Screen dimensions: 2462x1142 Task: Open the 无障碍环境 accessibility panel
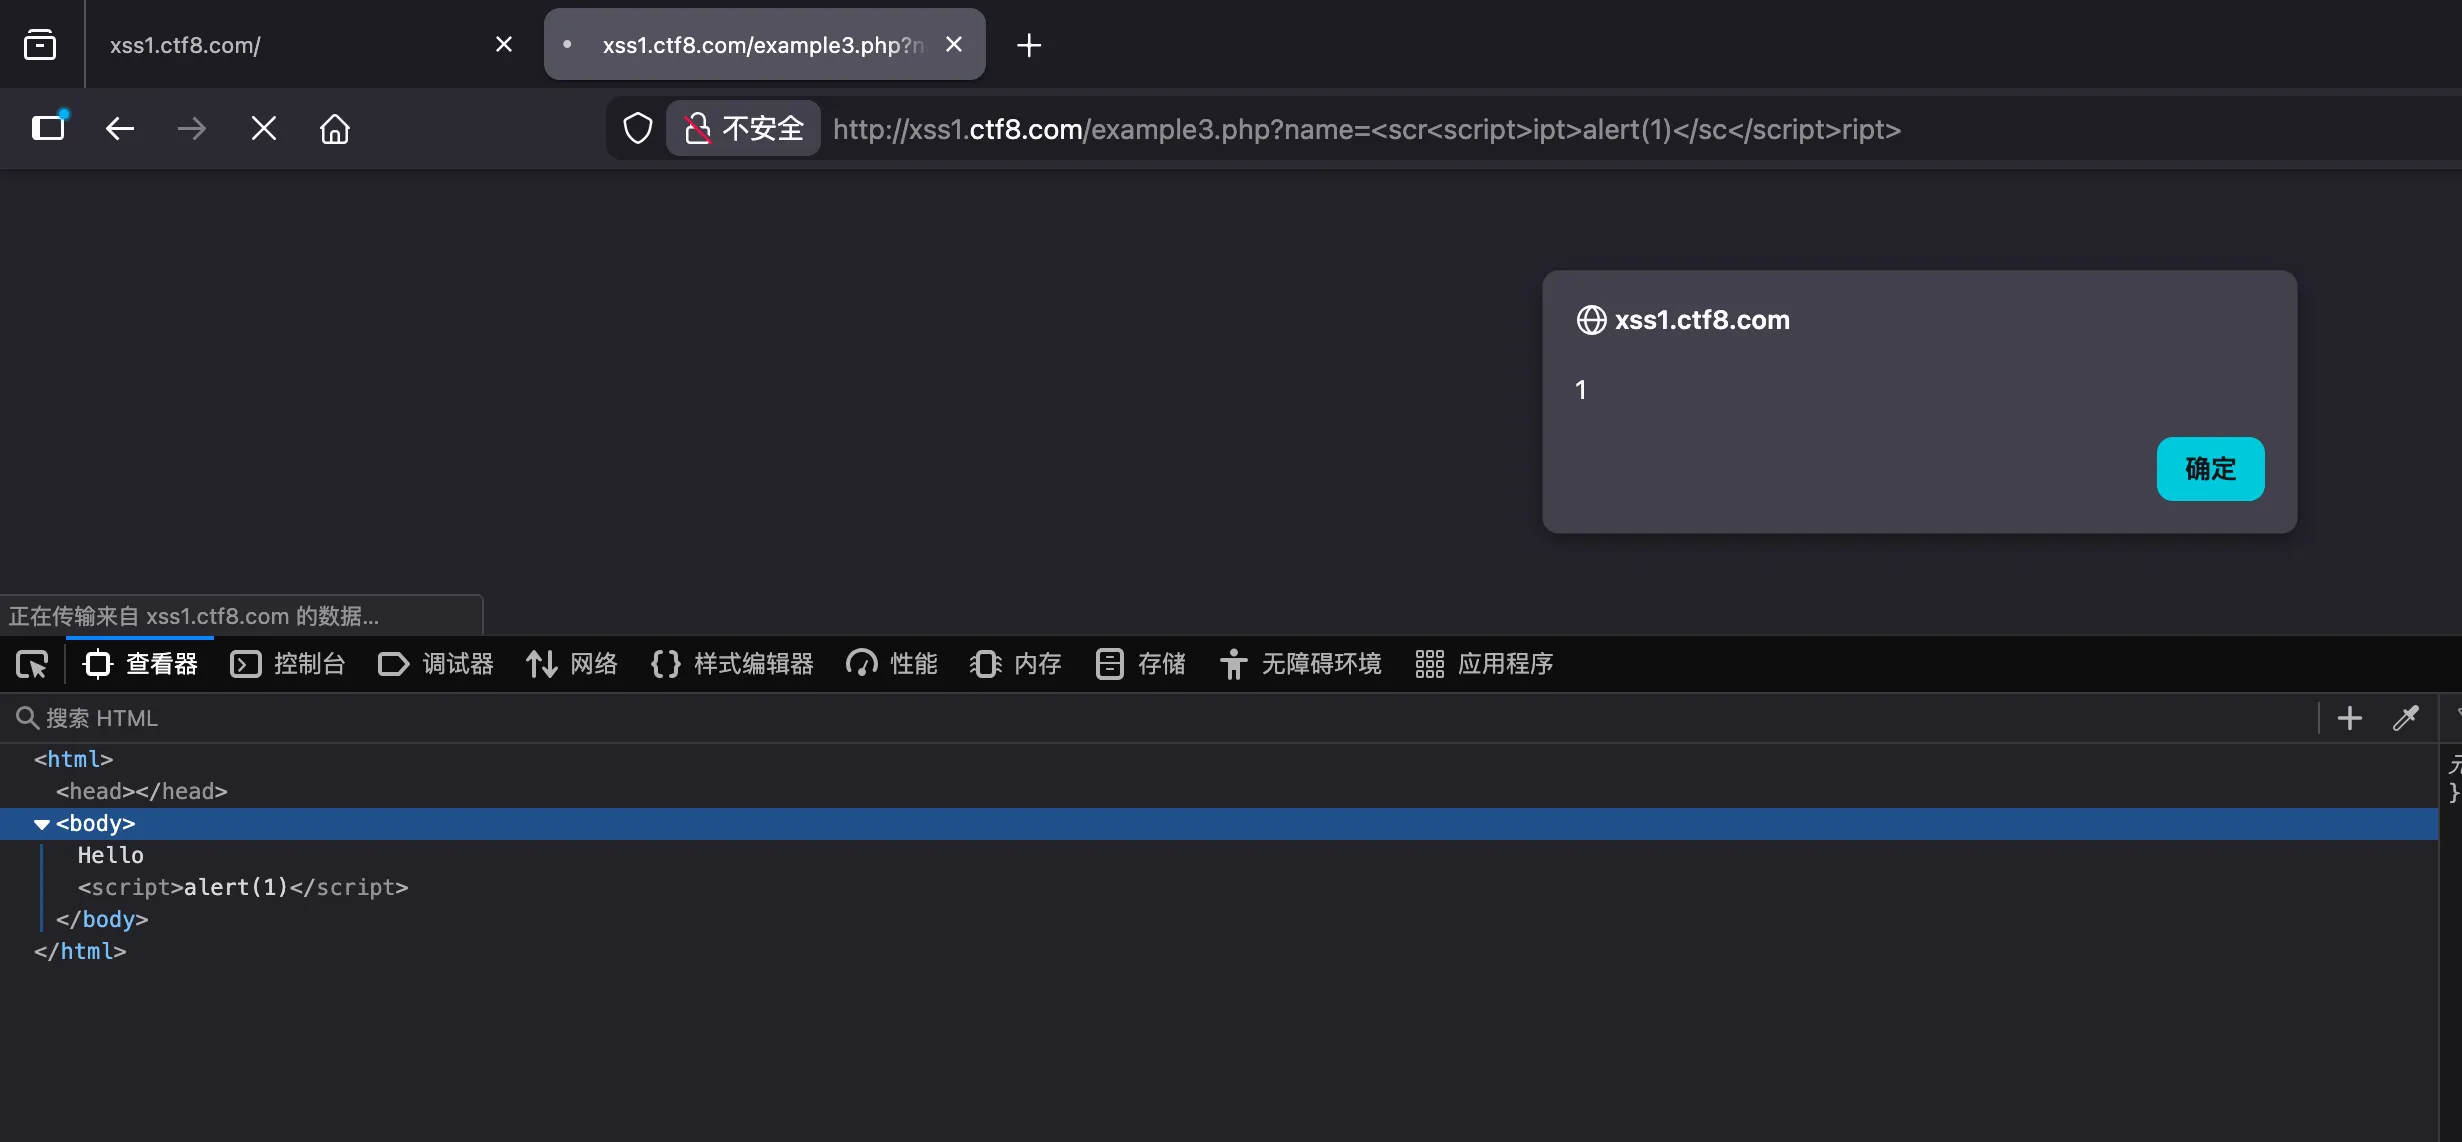point(1300,664)
